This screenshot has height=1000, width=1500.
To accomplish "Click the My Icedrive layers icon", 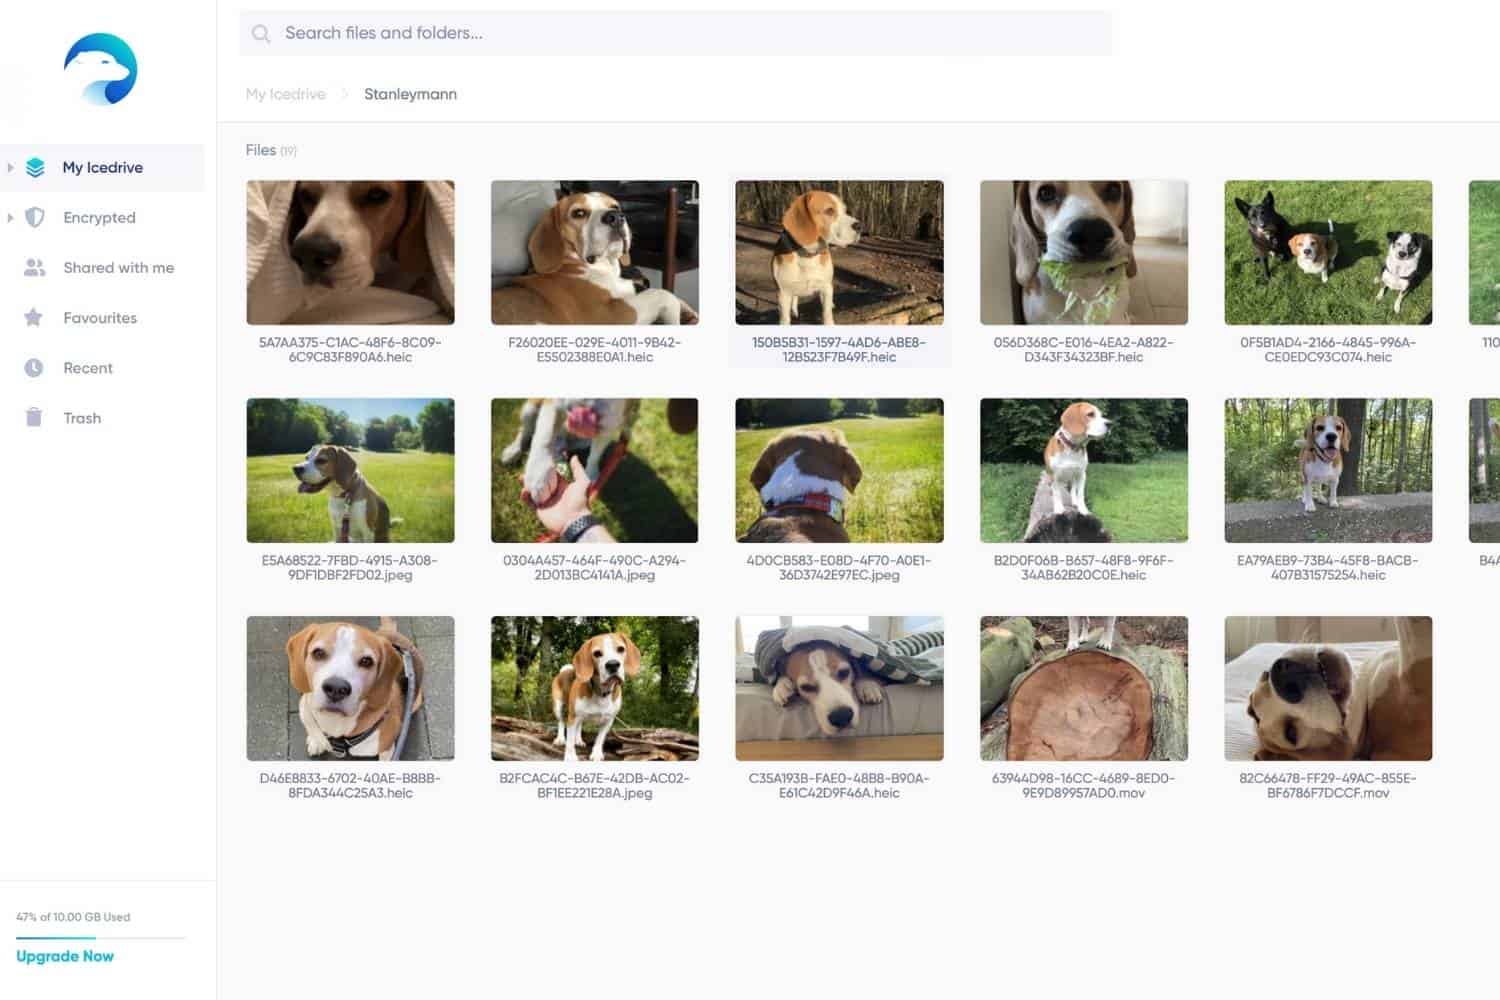I will 35,168.
